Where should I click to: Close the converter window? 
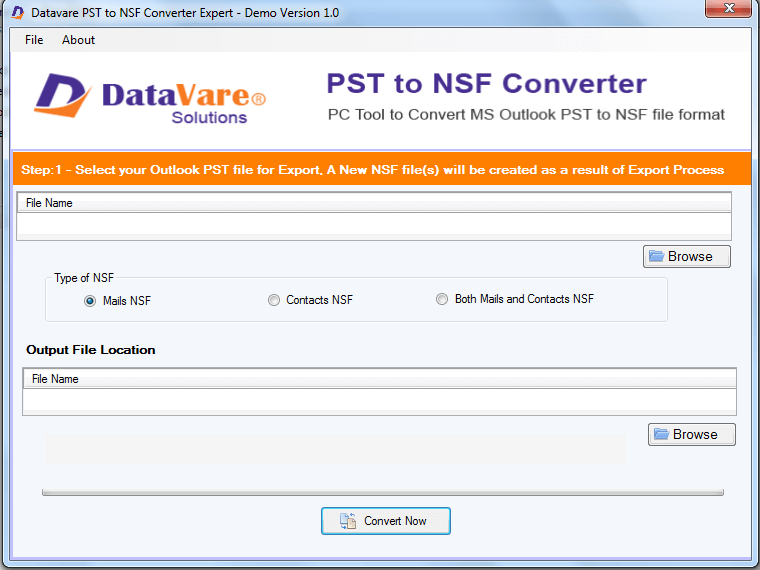click(x=728, y=8)
